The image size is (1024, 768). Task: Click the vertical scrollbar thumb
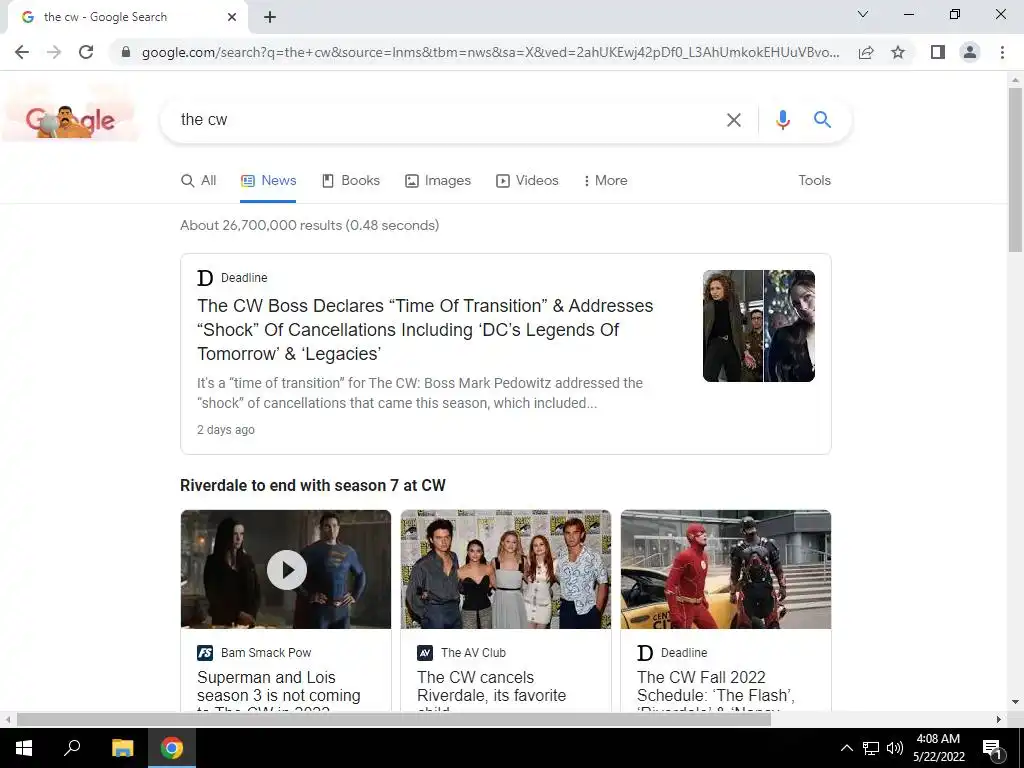(x=1015, y=169)
